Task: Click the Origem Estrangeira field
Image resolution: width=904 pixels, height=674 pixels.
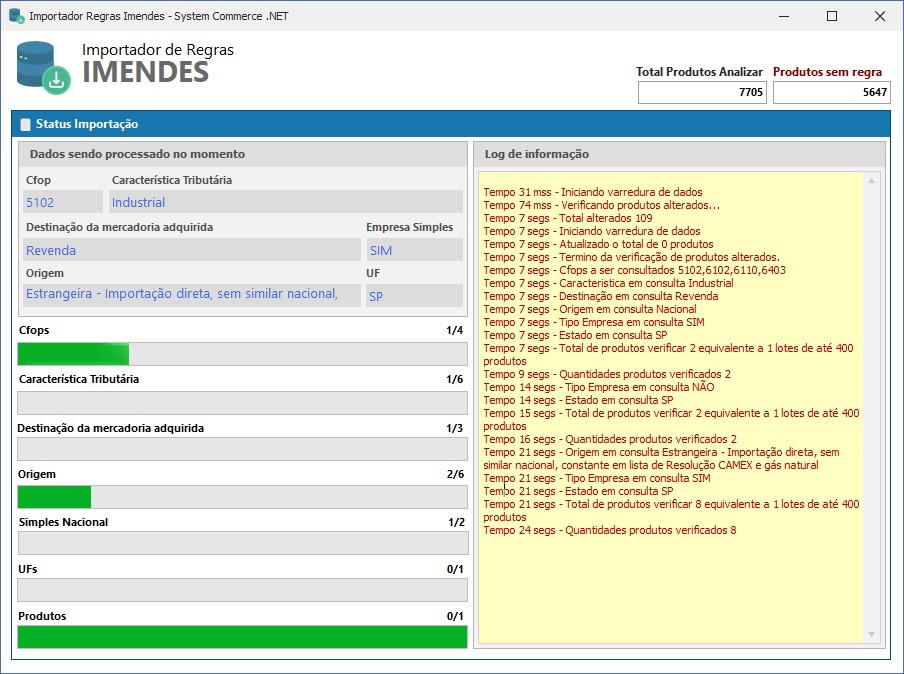Action: click(x=190, y=294)
